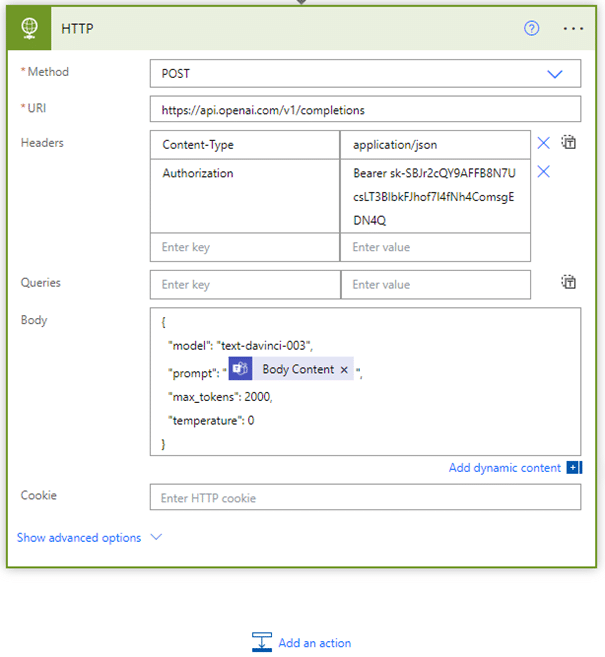Click the application/json header value field
Viewport: 605px width, 657px height.
point(435,145)
